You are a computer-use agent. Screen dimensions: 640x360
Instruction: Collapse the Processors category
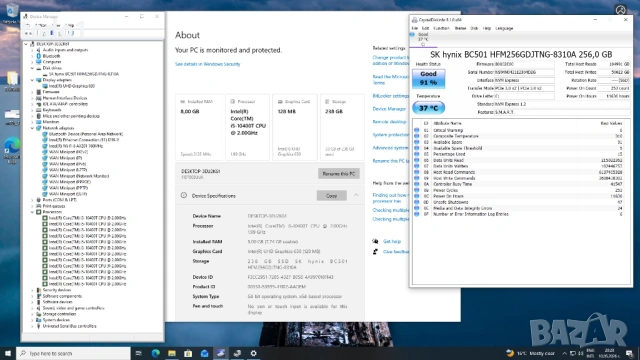coord(32,212)
